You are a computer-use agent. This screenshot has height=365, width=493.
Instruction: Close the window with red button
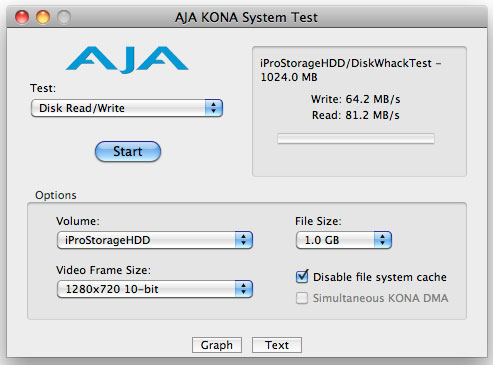[x=22, y=17]
